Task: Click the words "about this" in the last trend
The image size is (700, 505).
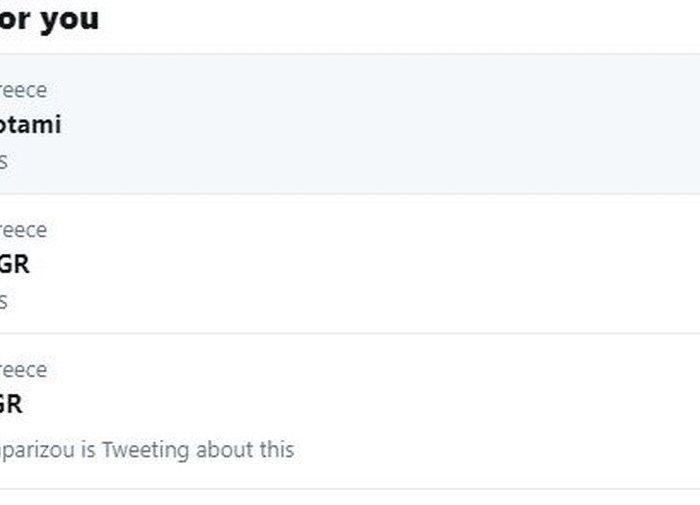Action: 245,449
